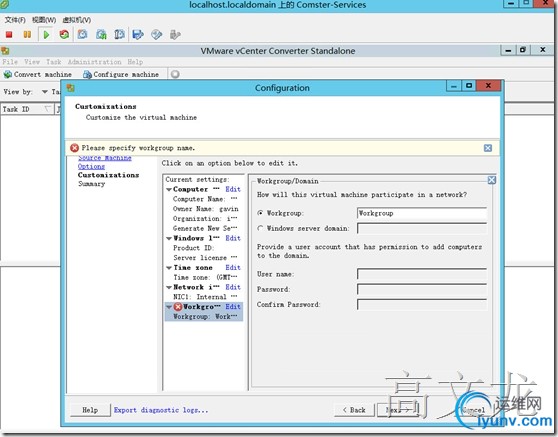Go to Source Machine step link

[x=105, y=158]
